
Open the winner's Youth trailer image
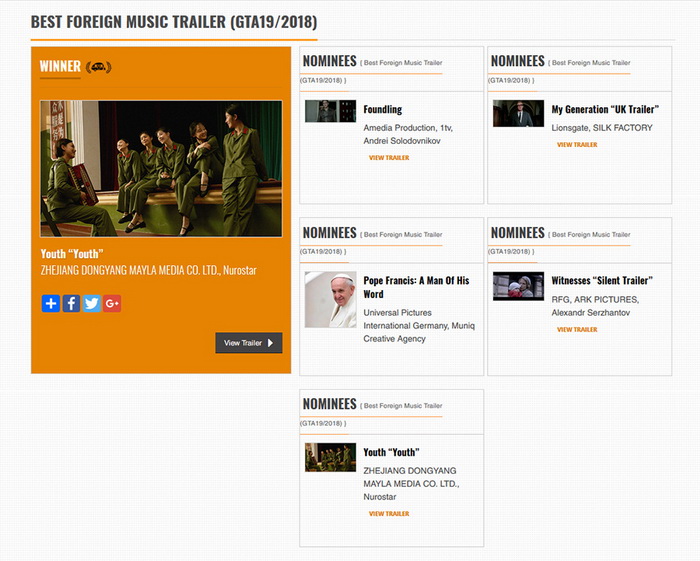click(161, 168)
